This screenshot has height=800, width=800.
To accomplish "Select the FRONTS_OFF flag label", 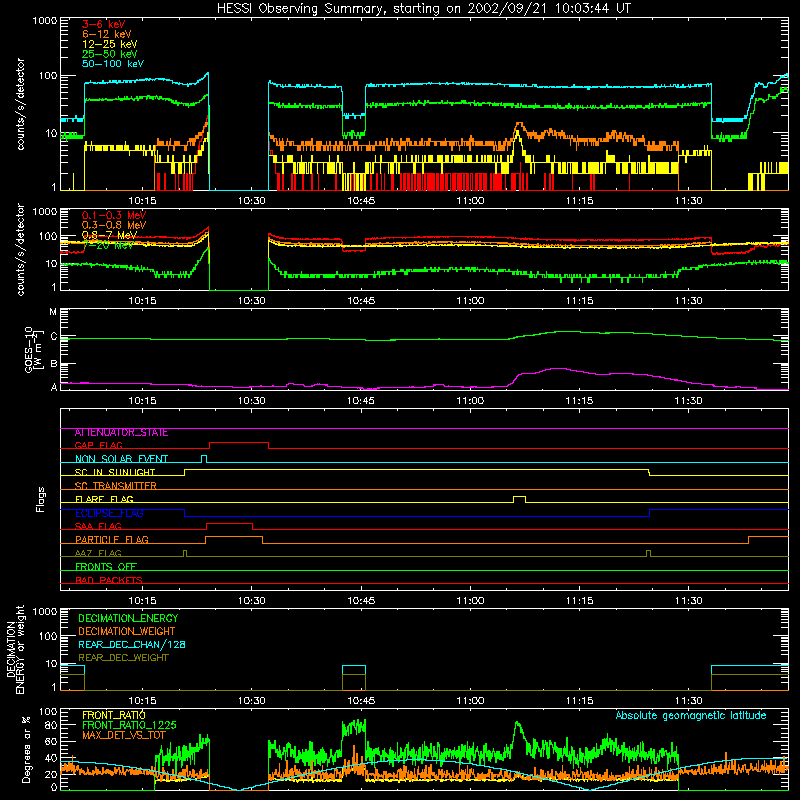I will click(106, 566).
